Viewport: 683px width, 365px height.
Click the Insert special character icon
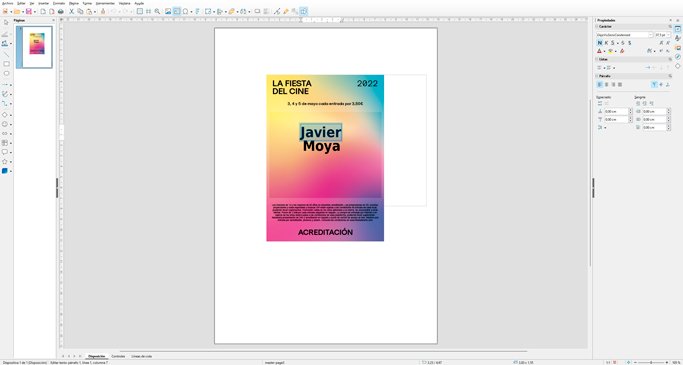point(186,11)
